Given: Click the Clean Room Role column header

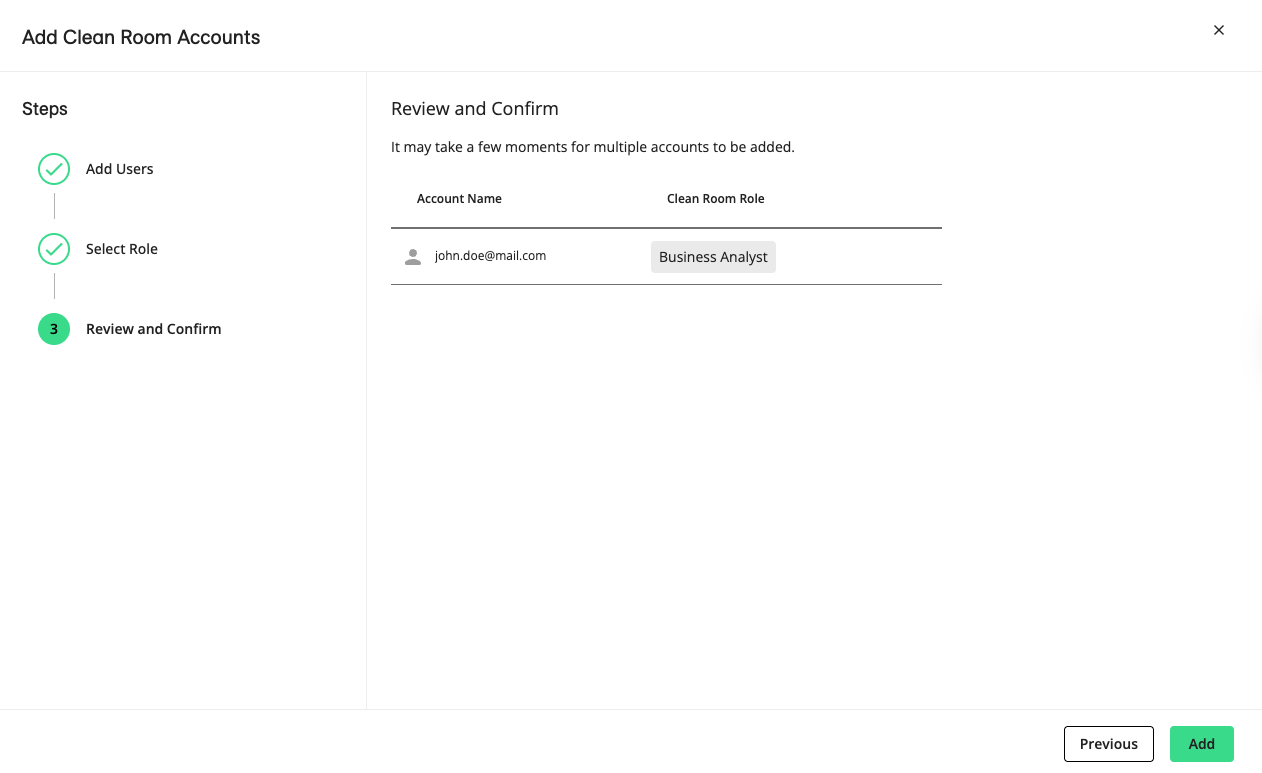Looking at the screenshot, I should [715, 199].
